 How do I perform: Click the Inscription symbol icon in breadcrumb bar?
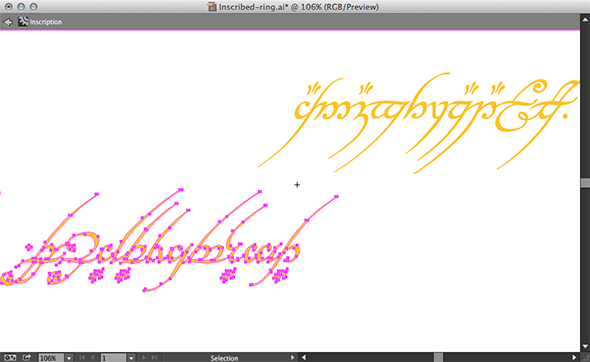point(23,22)
